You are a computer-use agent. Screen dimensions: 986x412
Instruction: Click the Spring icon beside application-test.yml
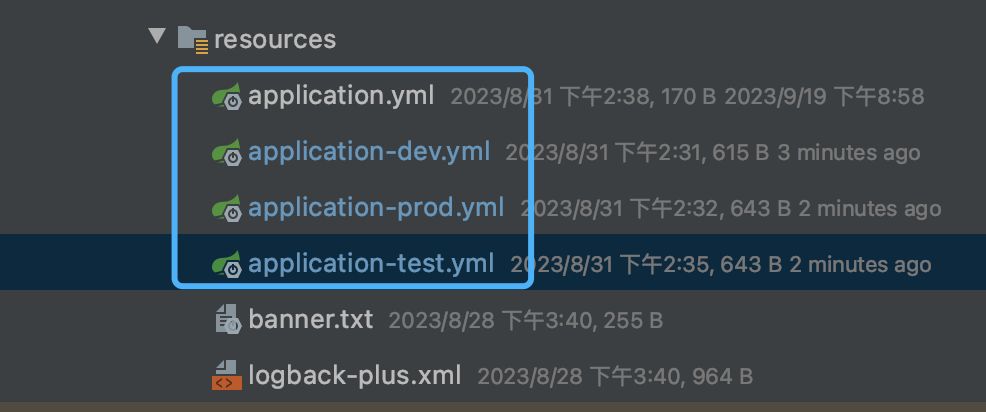pyautogui.click(x=226, y=265)
